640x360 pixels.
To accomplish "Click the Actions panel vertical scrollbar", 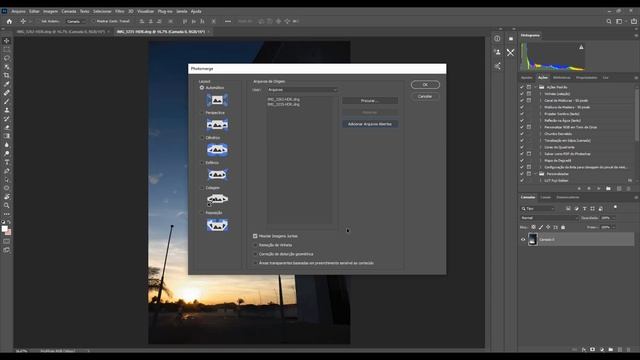I will pos(637,116).
